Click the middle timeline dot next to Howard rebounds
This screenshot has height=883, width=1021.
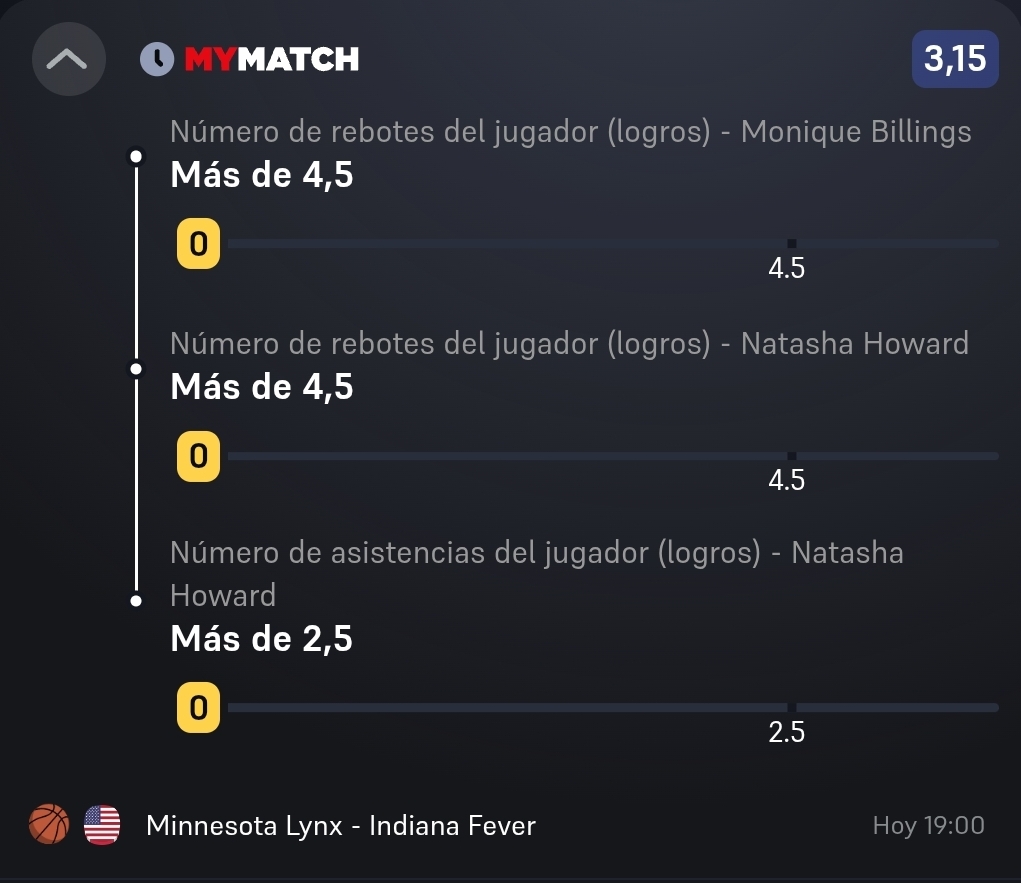click(x=136, y=369)
